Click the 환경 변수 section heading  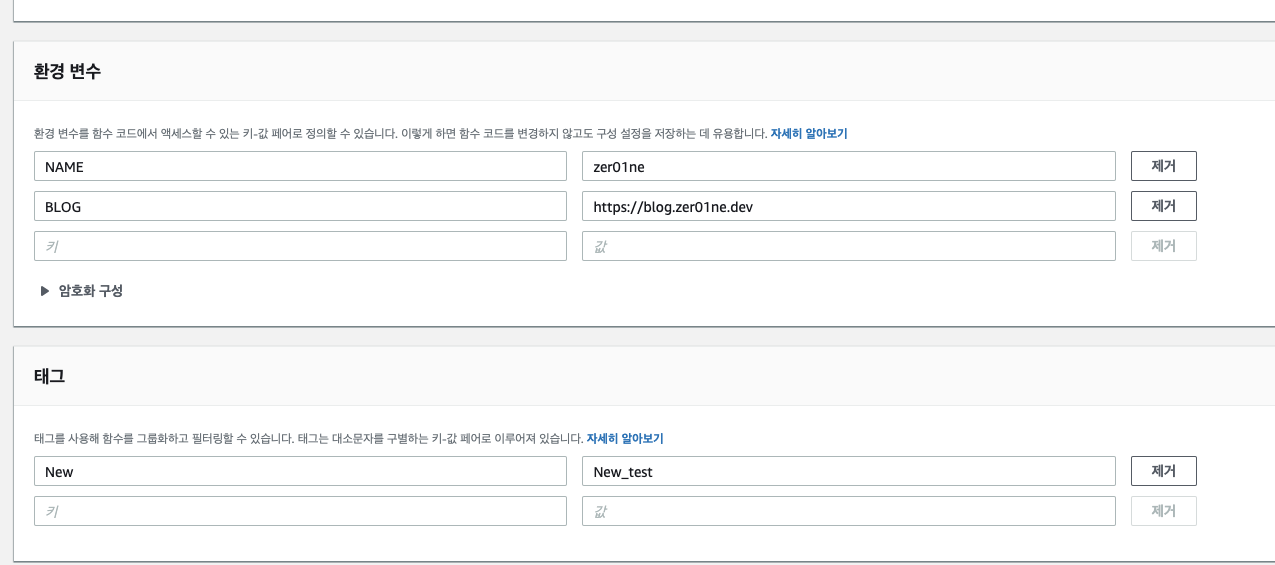67,72
